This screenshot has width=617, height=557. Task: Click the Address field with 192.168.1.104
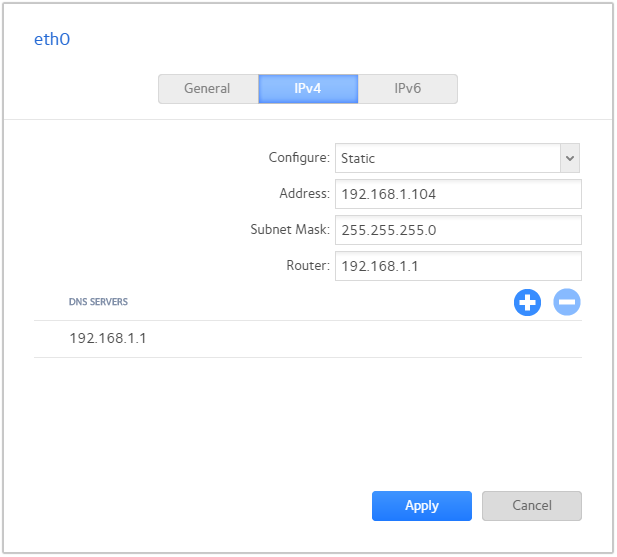click(x=458, y=194)
